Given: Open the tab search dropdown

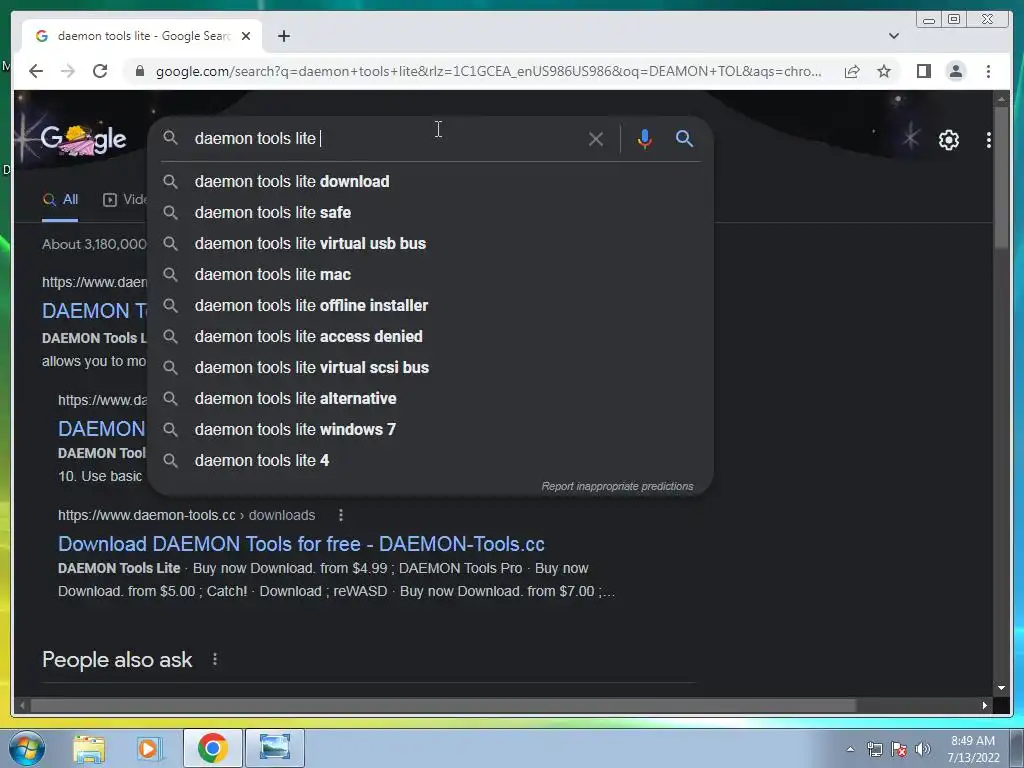Looking at the screenshot, I should point(893,36).
